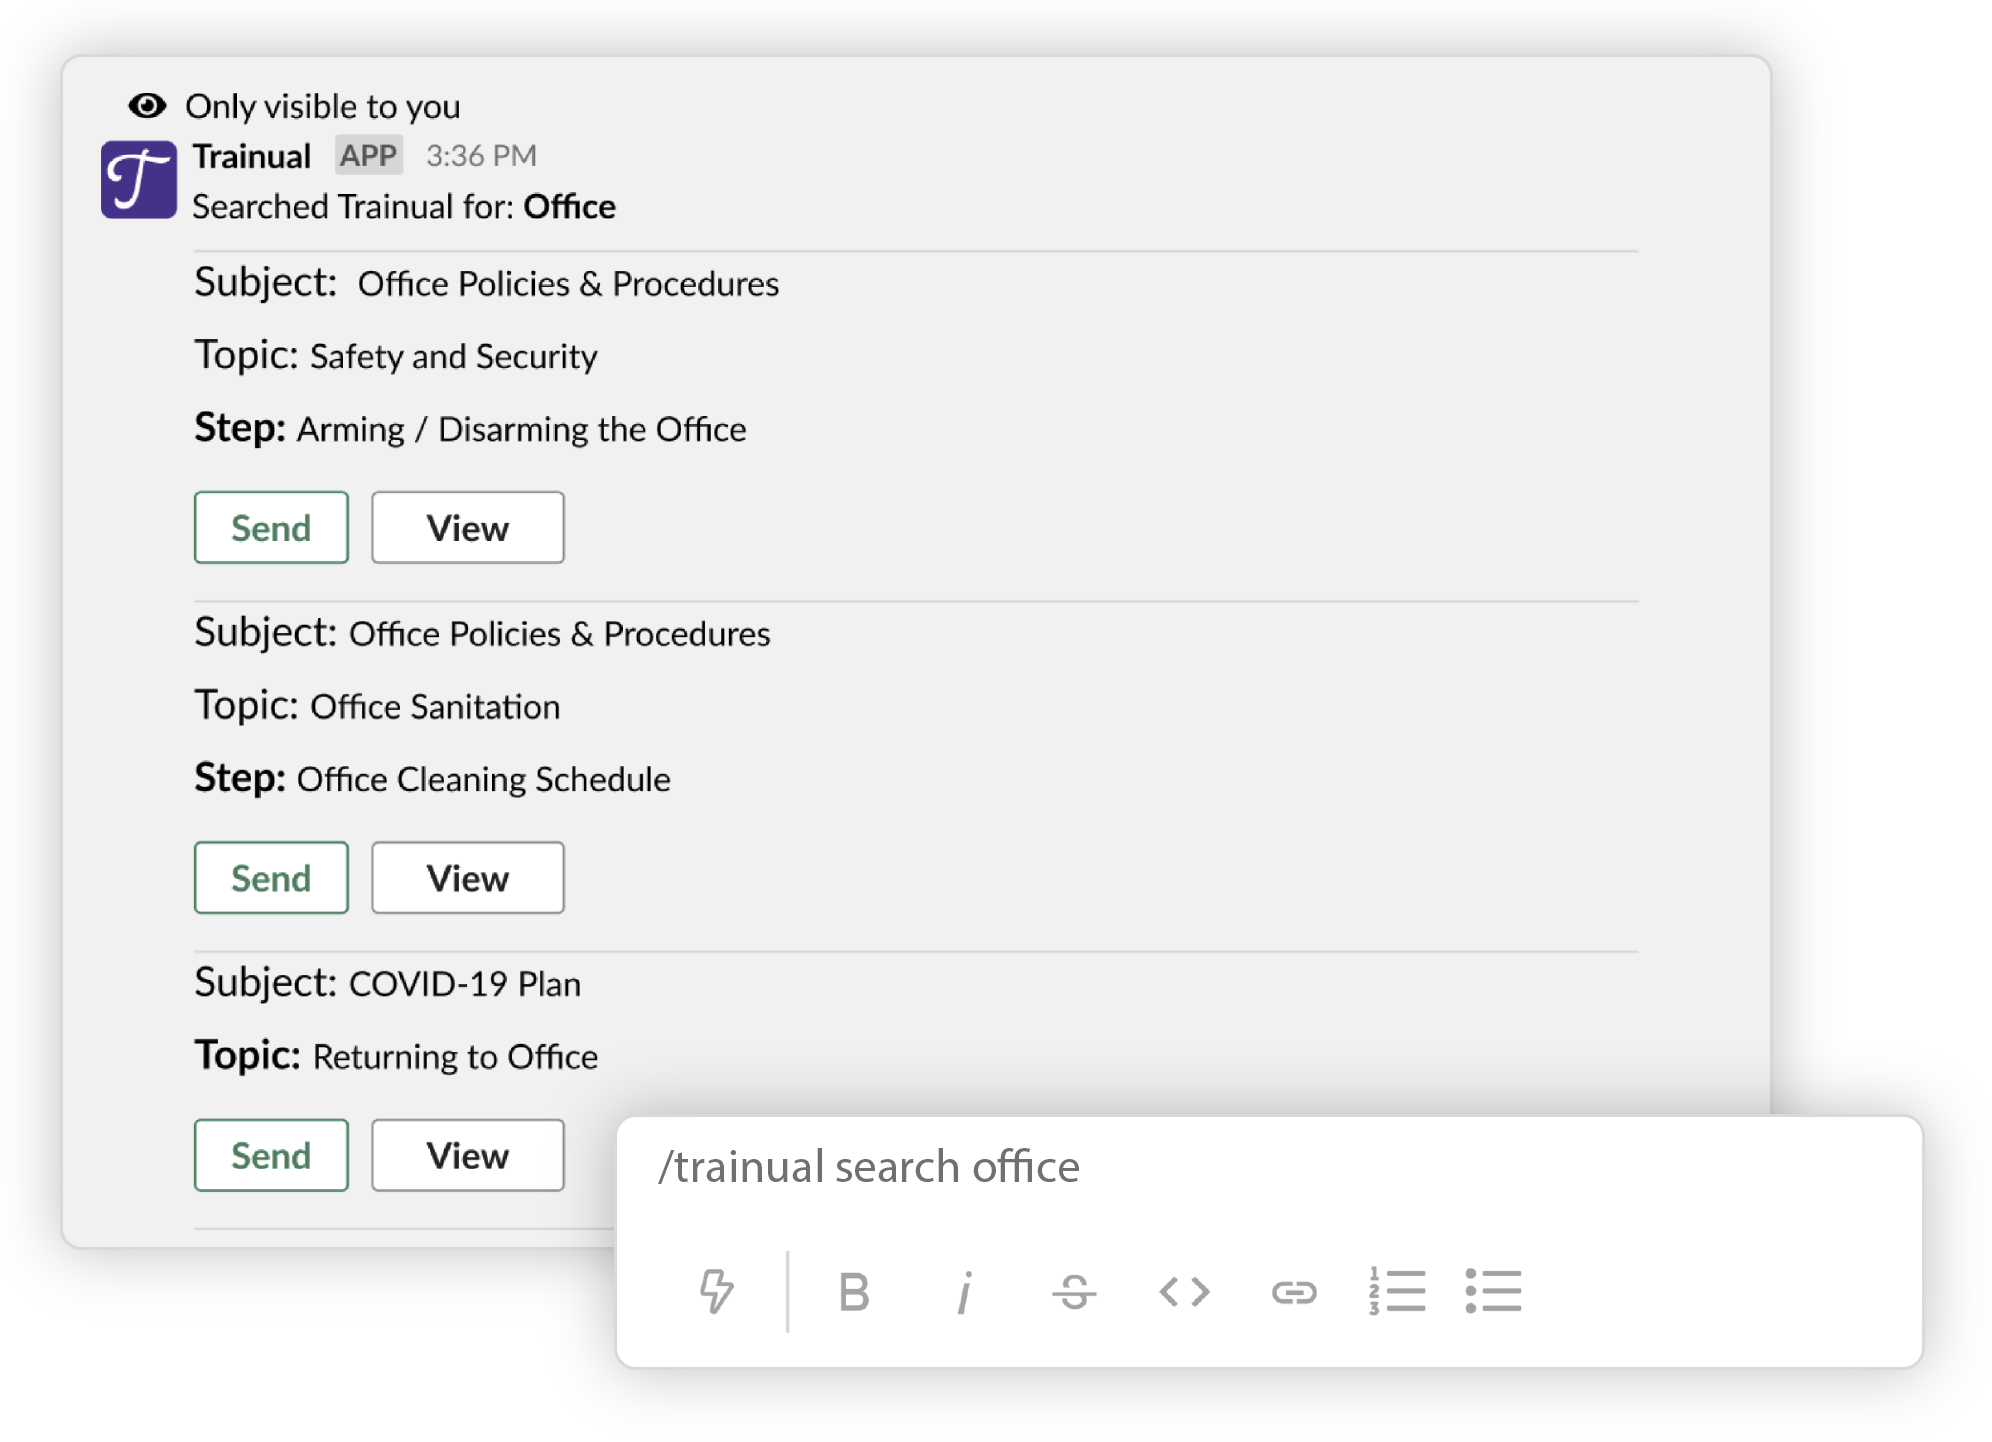Insert a hyperlink in the message
This screenshot has width=1992, height=1442.
(x=1295, y=1291)
